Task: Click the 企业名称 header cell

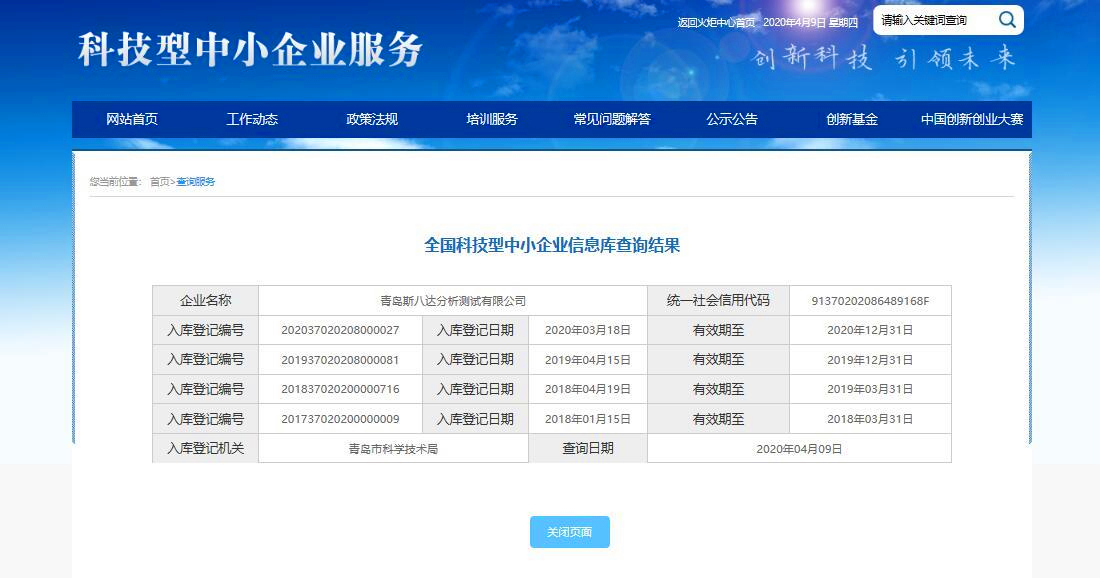Action: coord(206,300)
